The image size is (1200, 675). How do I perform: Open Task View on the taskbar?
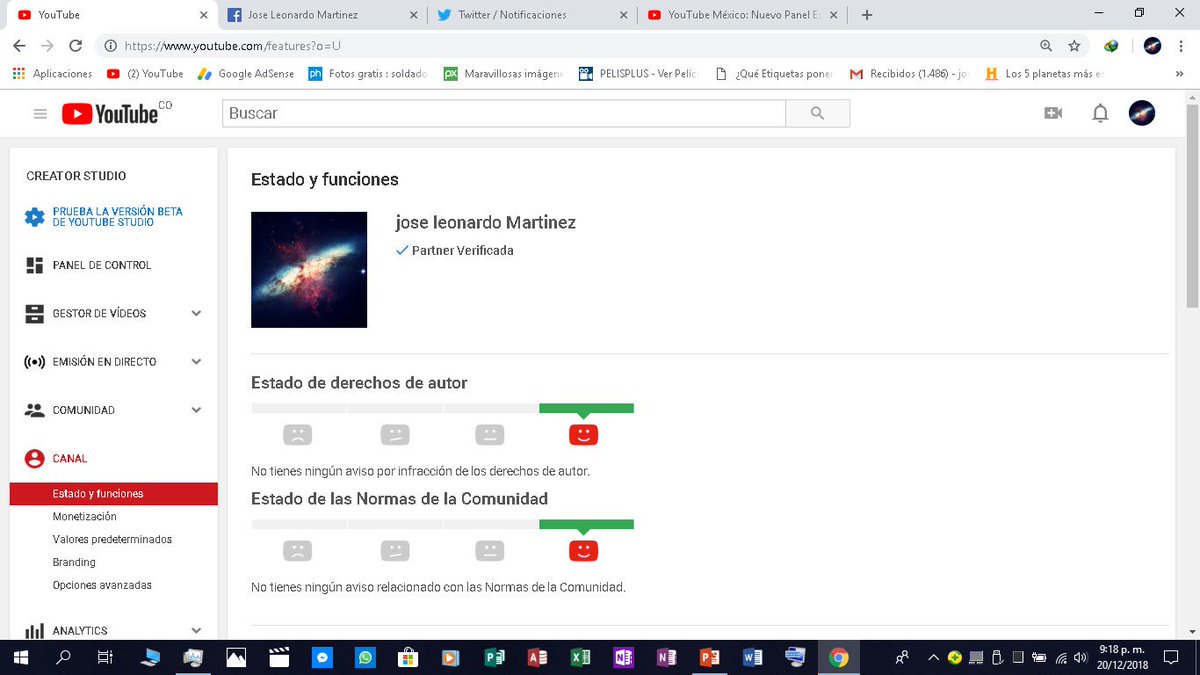tap(105, 657)
